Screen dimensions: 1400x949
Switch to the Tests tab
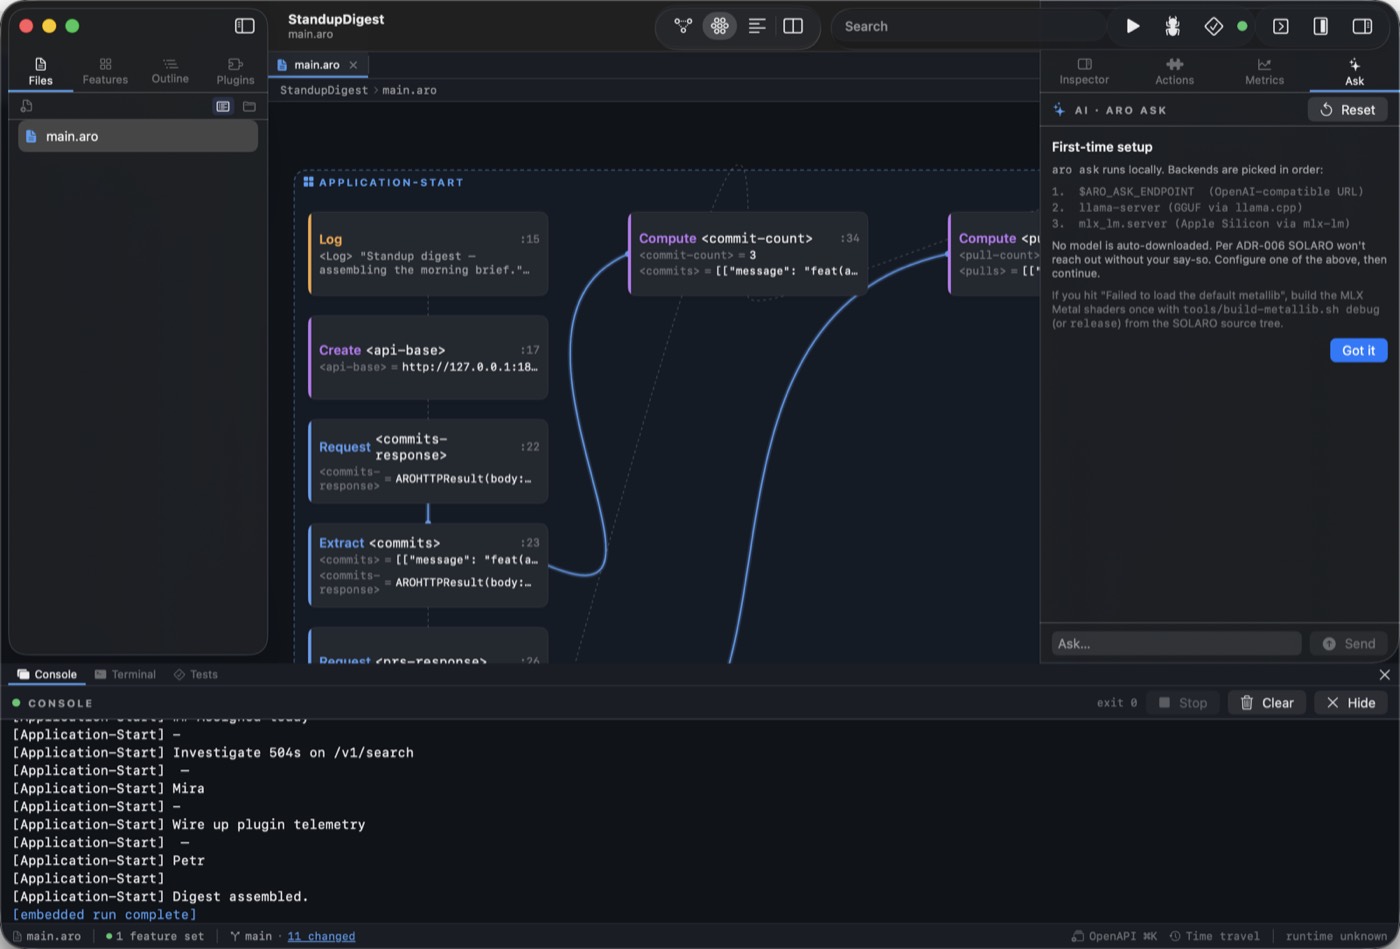195,674
